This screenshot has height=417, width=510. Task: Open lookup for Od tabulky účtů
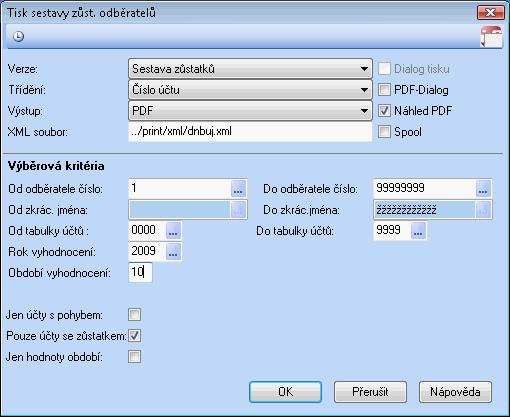tap(173, 231)
